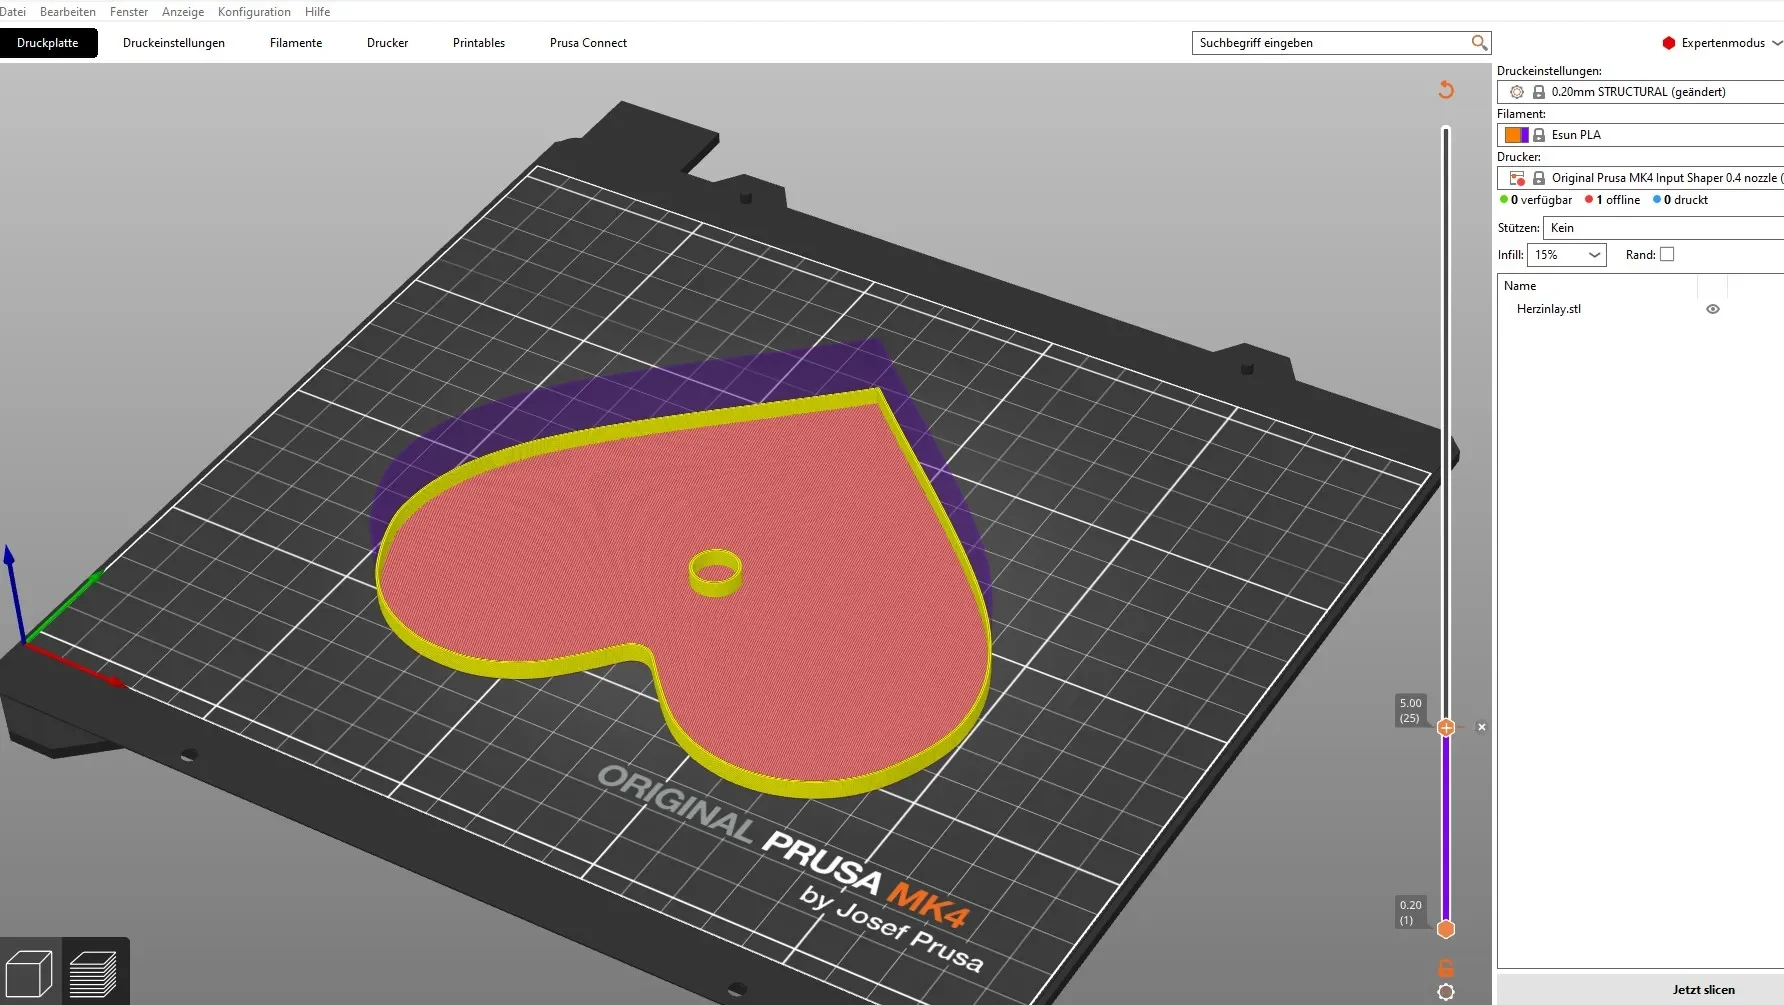Screen dimensions: 1784x1005
Task: Click the Name column header
Action: (x=1520, y=286)
